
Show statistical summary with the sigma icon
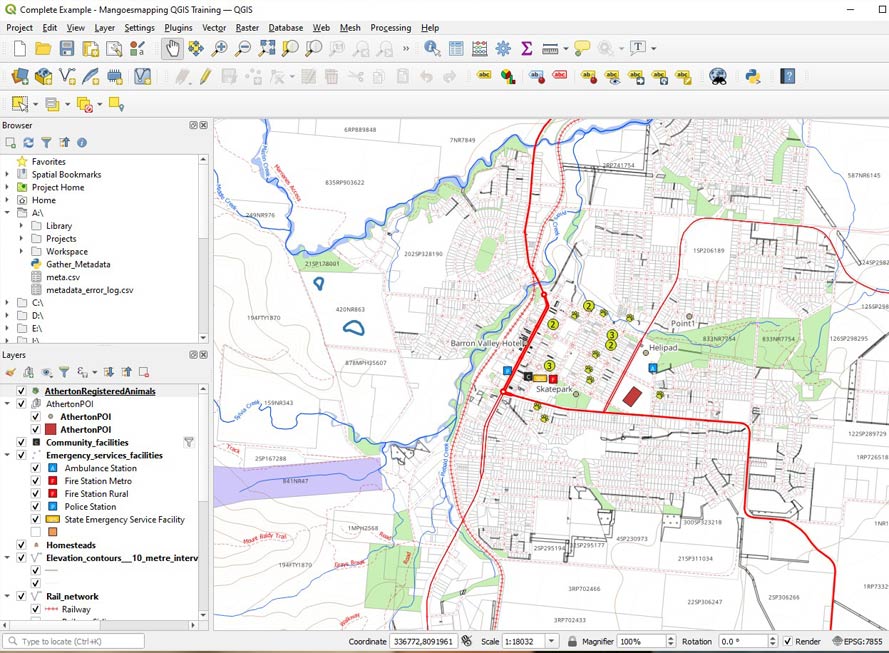pos(527,49)
